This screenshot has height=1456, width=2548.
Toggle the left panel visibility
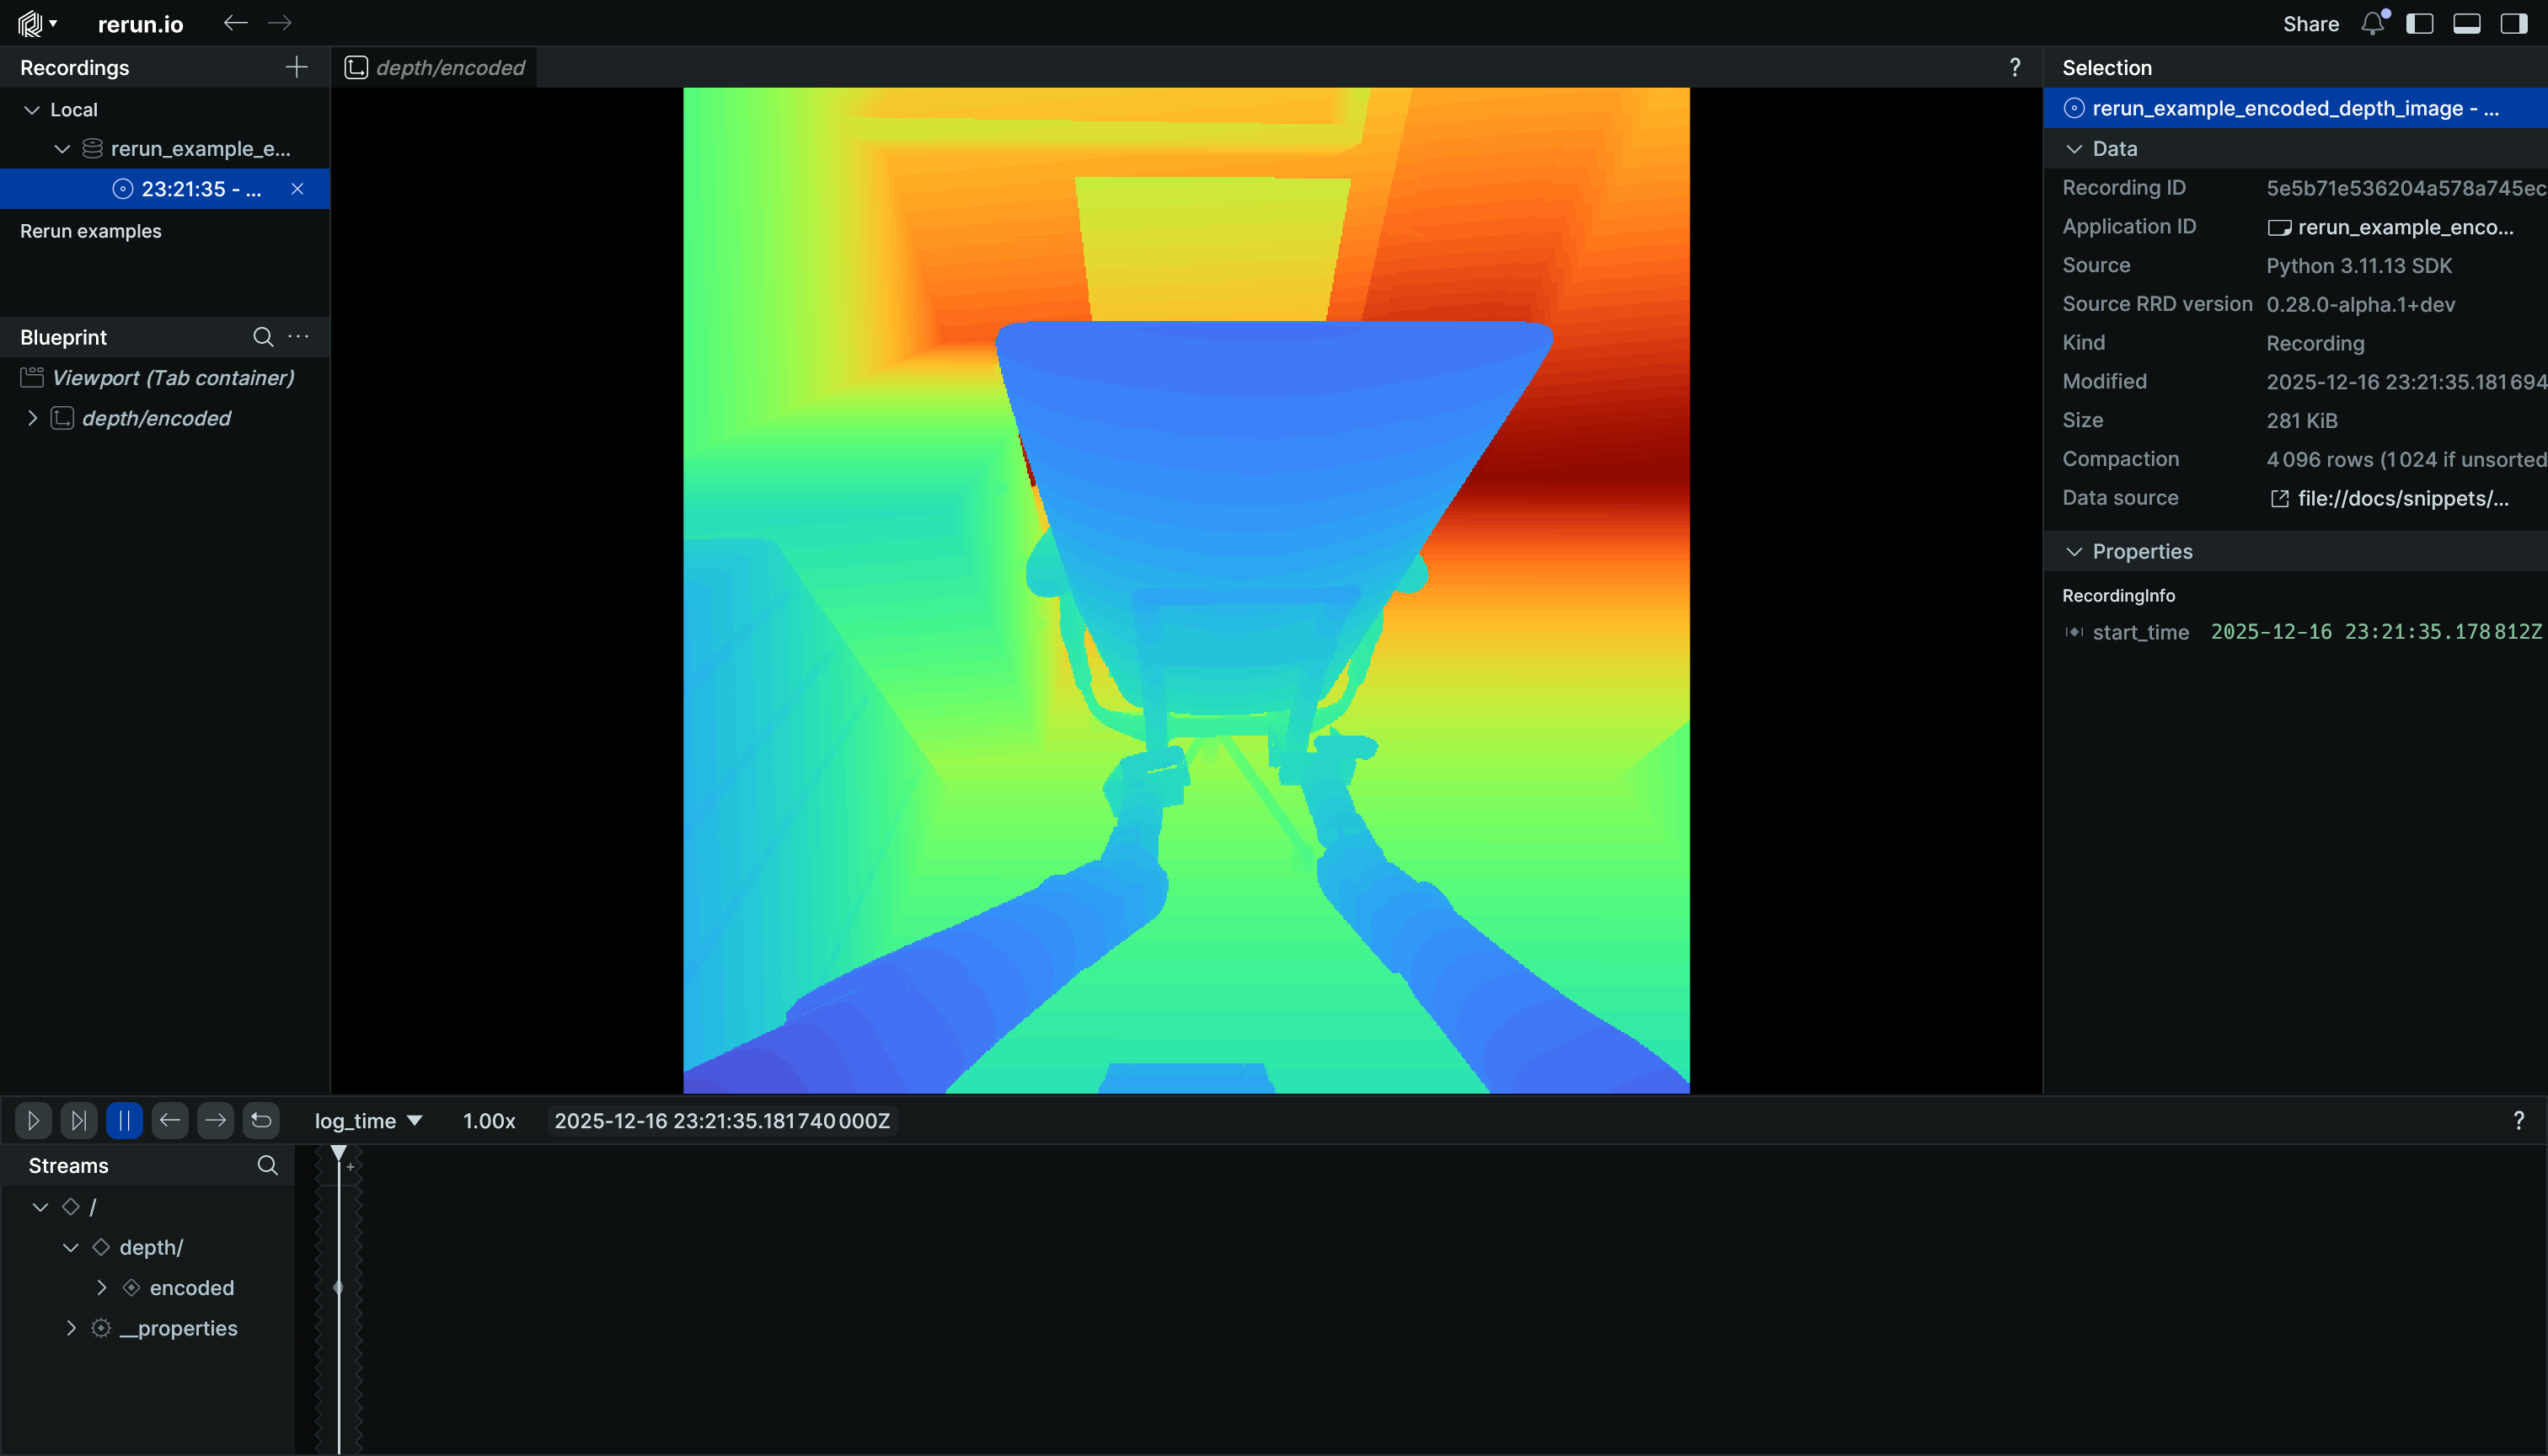coord(2419,24)
